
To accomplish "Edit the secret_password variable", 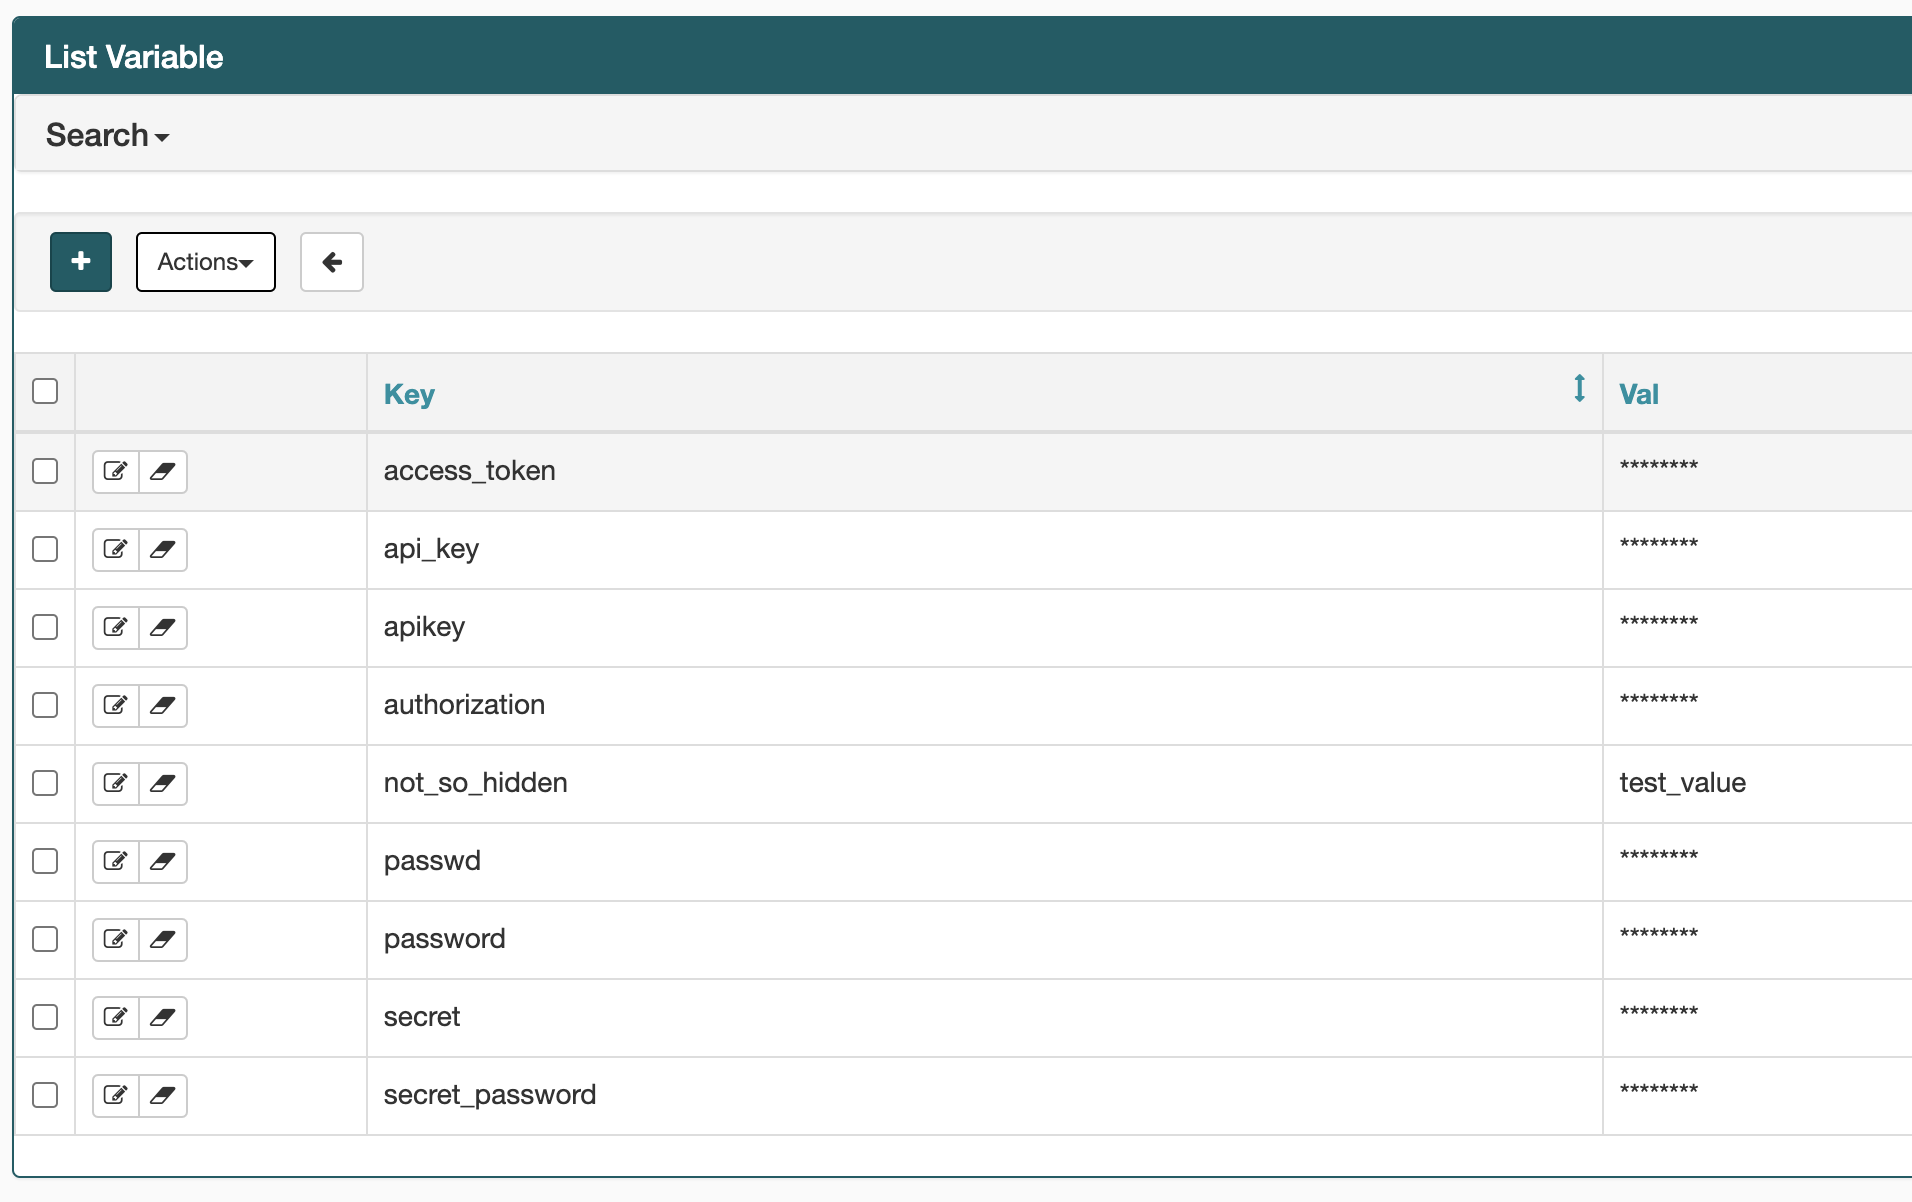I will click(x=116, y=1095).
